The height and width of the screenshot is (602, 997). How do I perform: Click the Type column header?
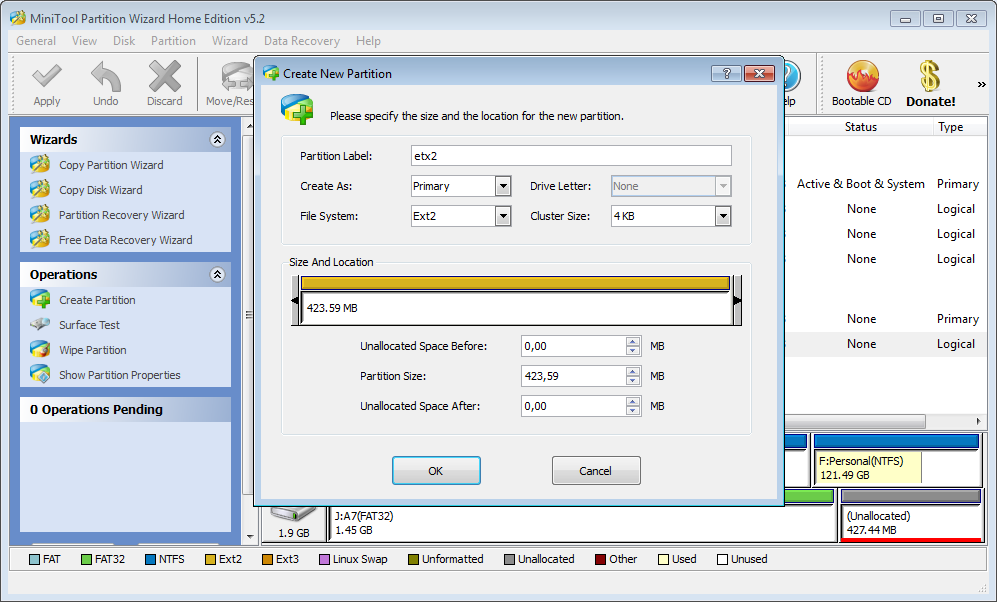click(x=951, y=127)
